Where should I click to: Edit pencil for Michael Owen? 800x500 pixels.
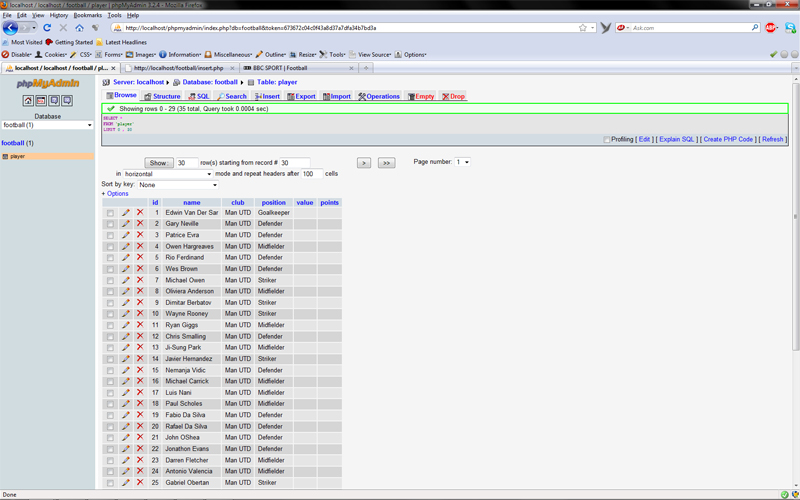(126, 280)
